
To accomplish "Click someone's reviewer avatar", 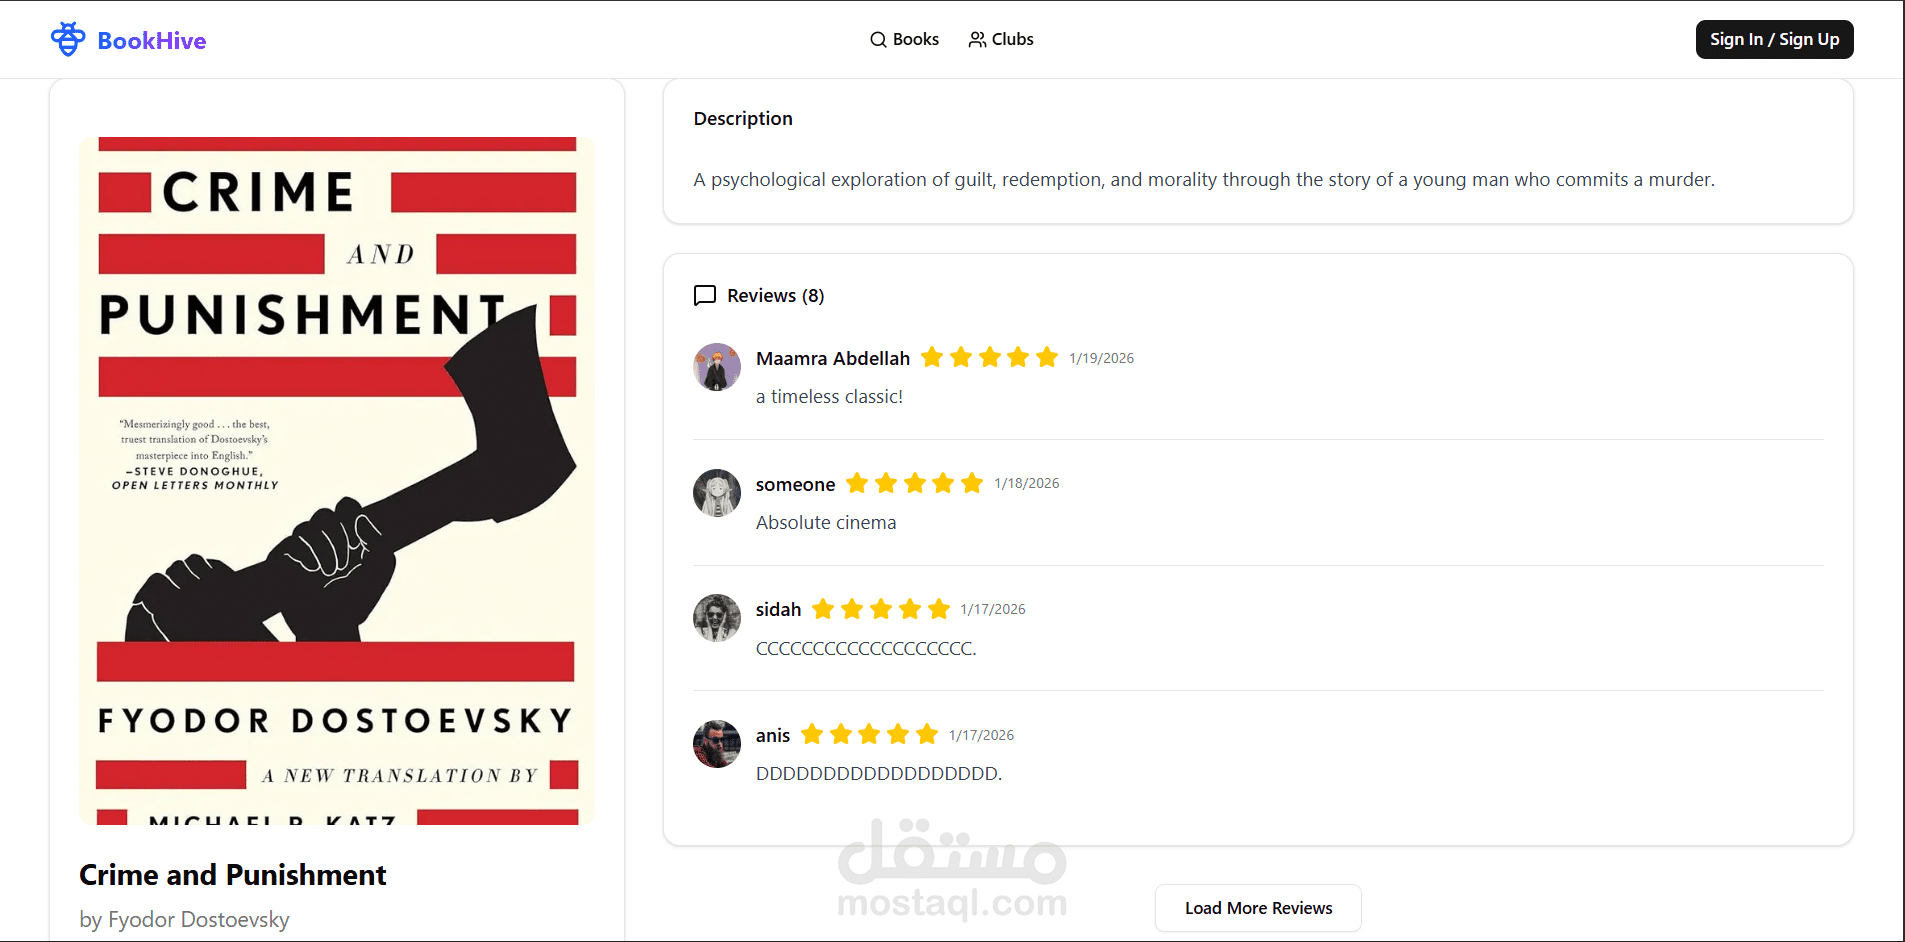I will 717,493.
